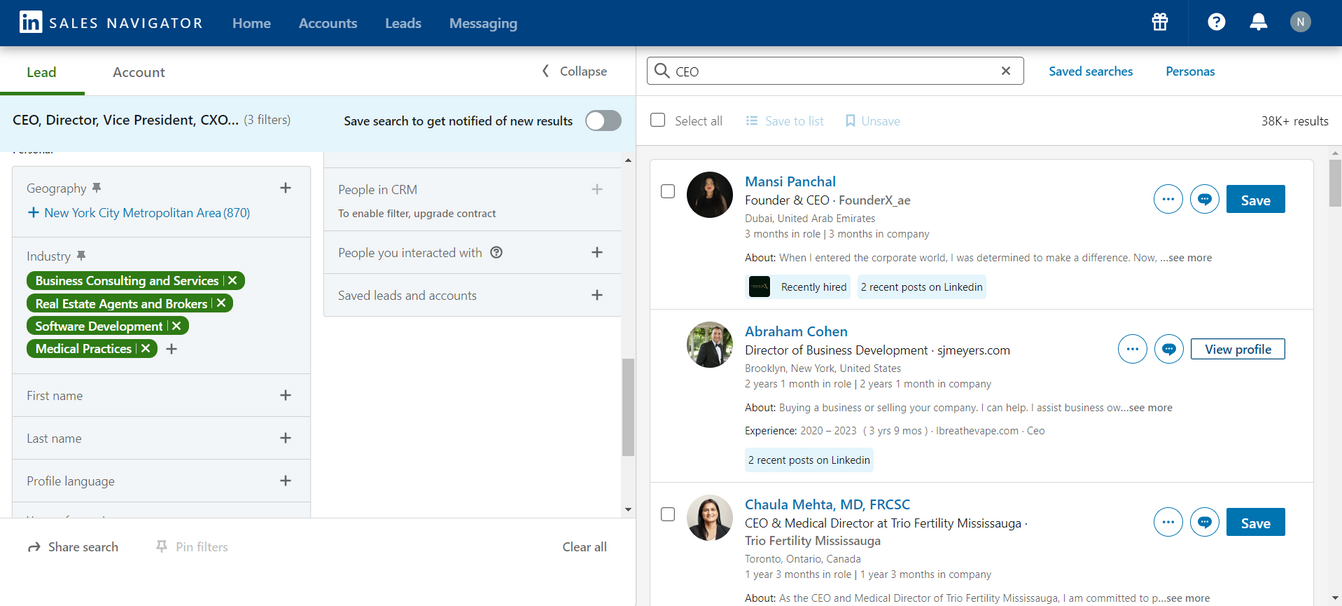Message Chaula Mehta via chat icon

[1205, 522]
